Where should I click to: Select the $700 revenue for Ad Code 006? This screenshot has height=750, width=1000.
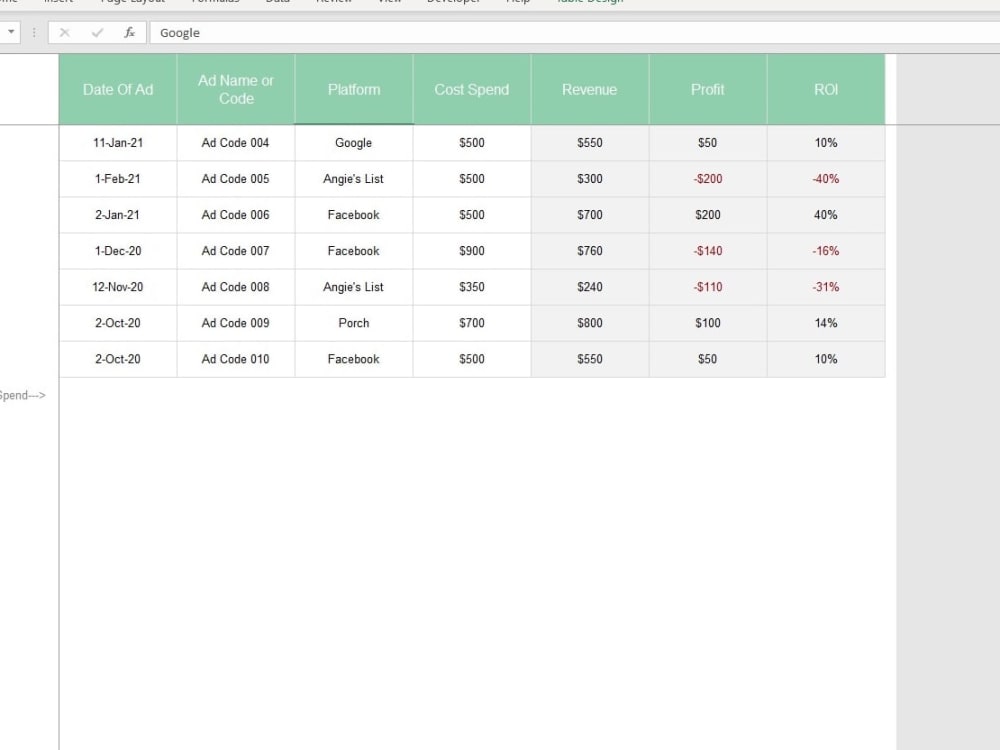pyautogui.click(x=590, y=215)
